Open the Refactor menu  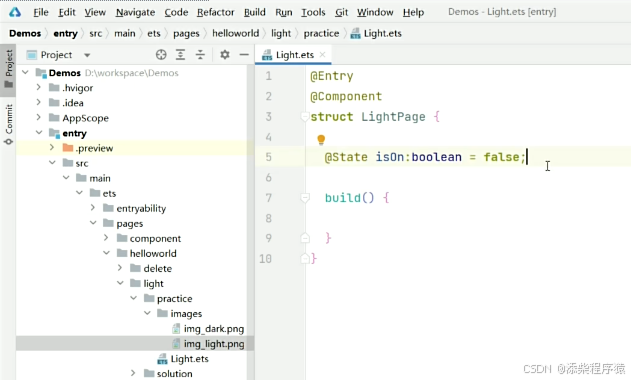point(215,12)
